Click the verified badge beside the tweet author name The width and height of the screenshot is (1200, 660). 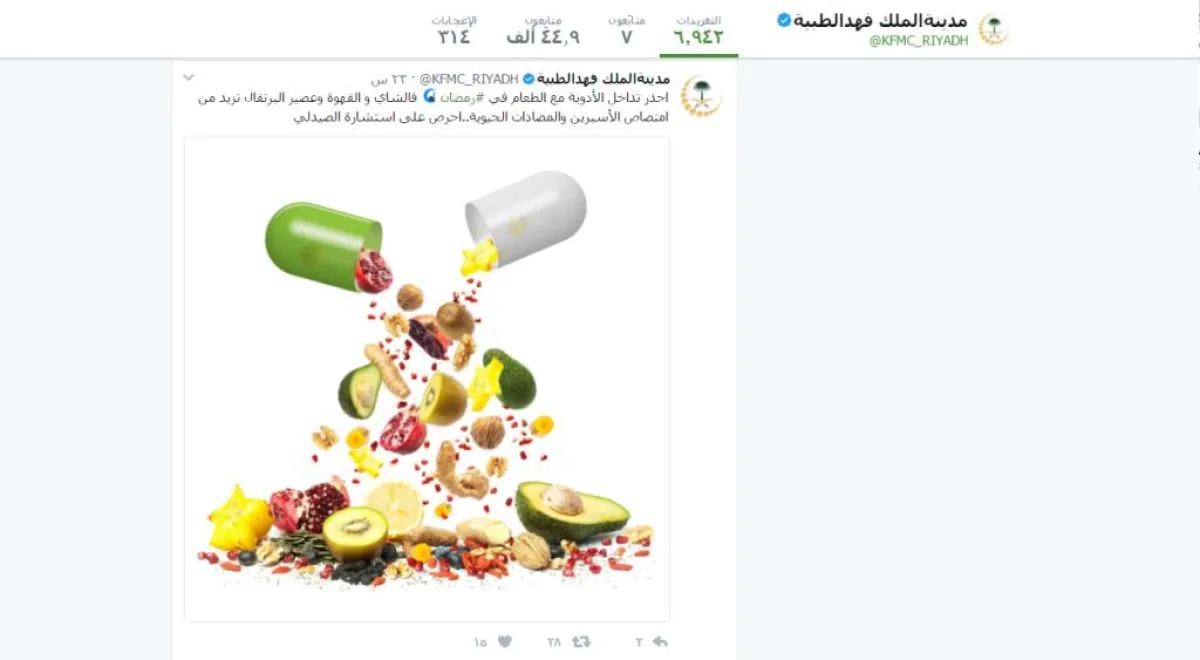tap(528, 78)
